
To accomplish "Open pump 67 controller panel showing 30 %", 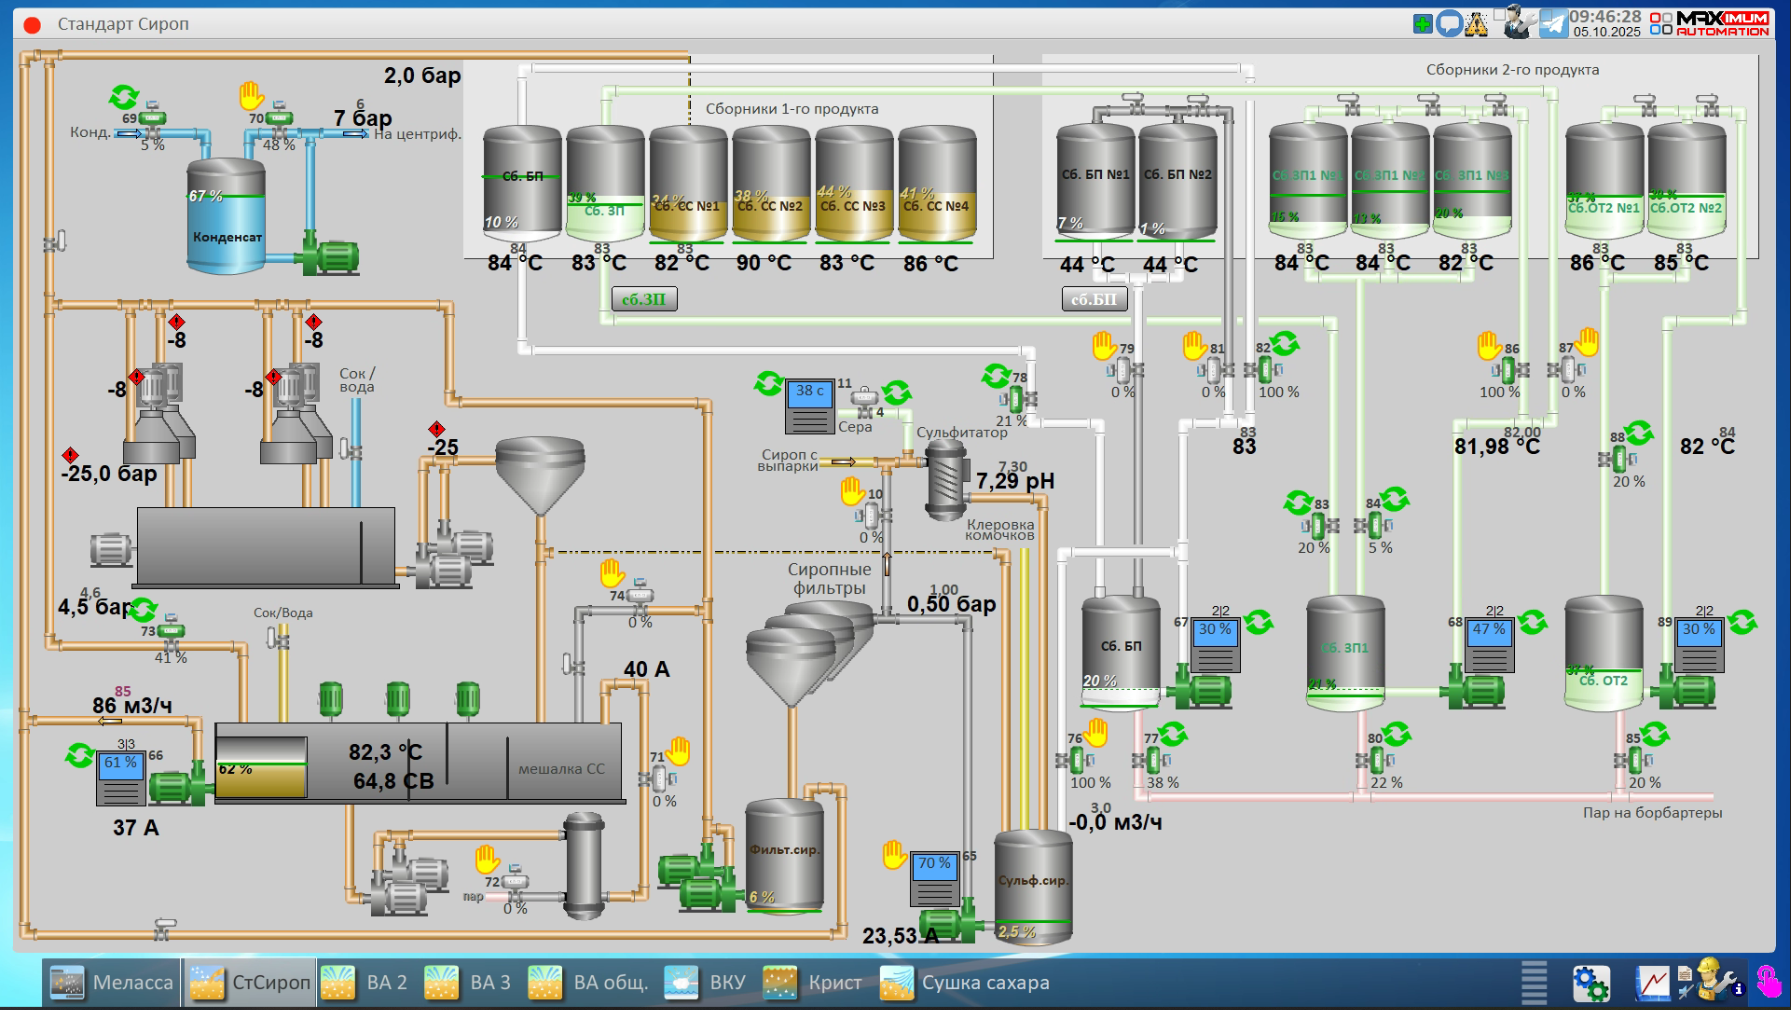I will click(x=1215, y=645).
